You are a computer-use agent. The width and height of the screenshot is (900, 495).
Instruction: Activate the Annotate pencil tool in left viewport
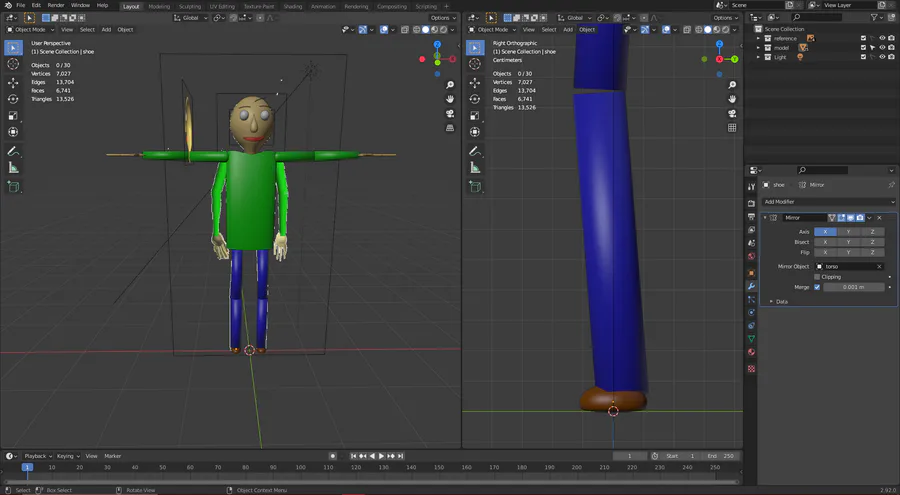[13, 151]
